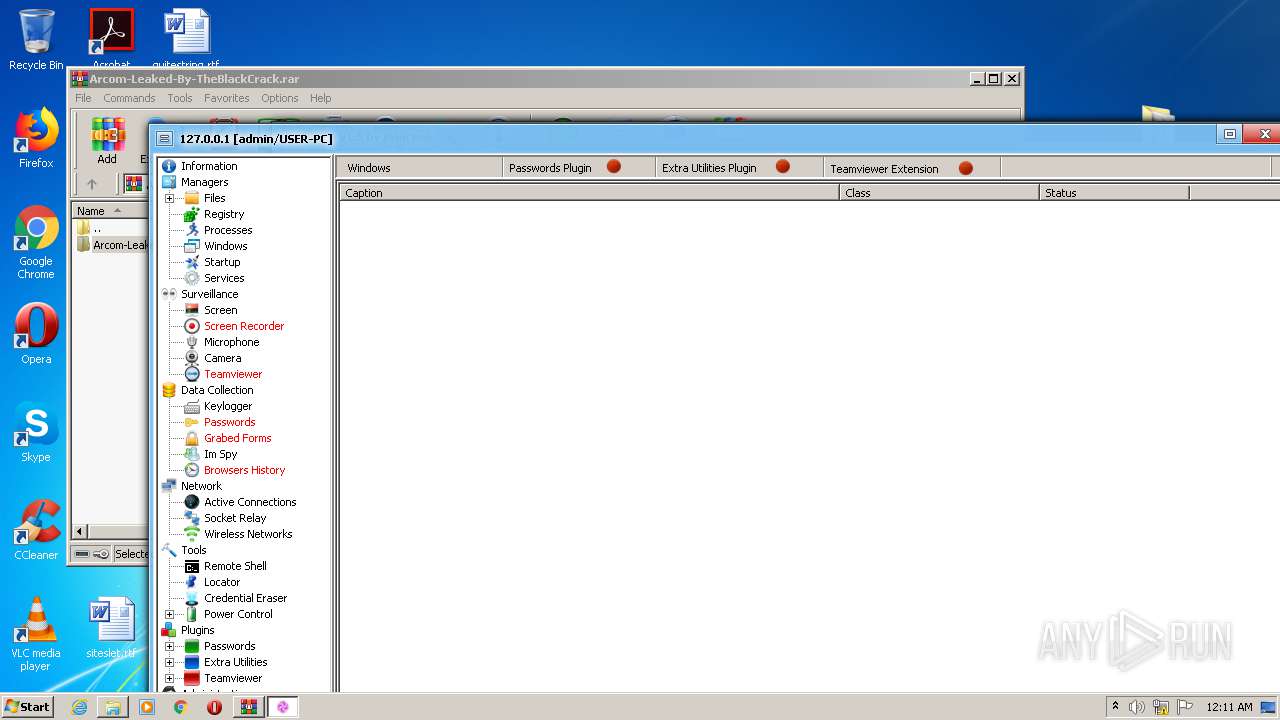Select the Grabed Forms lock icon
This screenshot has height=720, width=1280.
point(192,438)
